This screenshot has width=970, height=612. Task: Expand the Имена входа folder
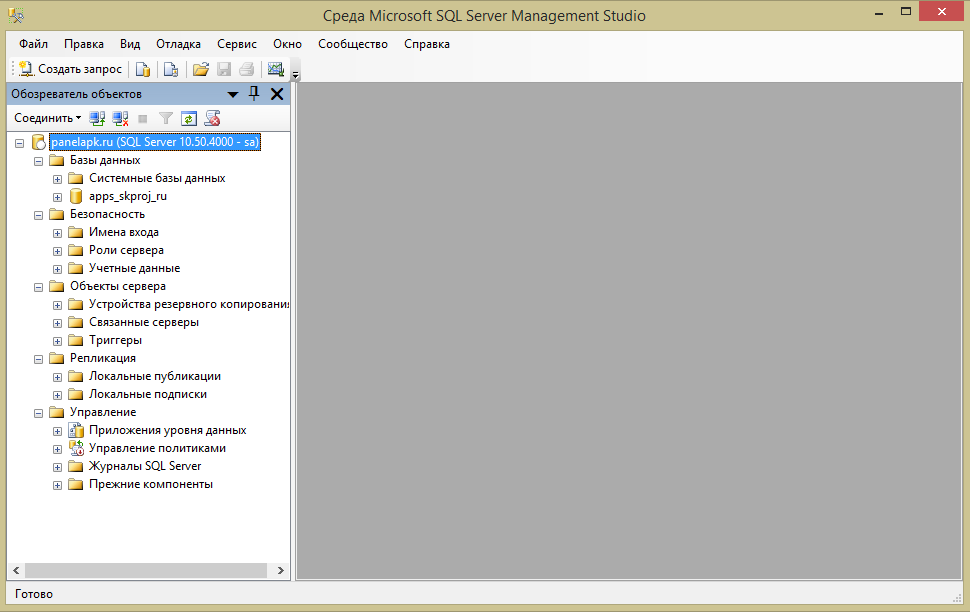click(x=58, y=233)
